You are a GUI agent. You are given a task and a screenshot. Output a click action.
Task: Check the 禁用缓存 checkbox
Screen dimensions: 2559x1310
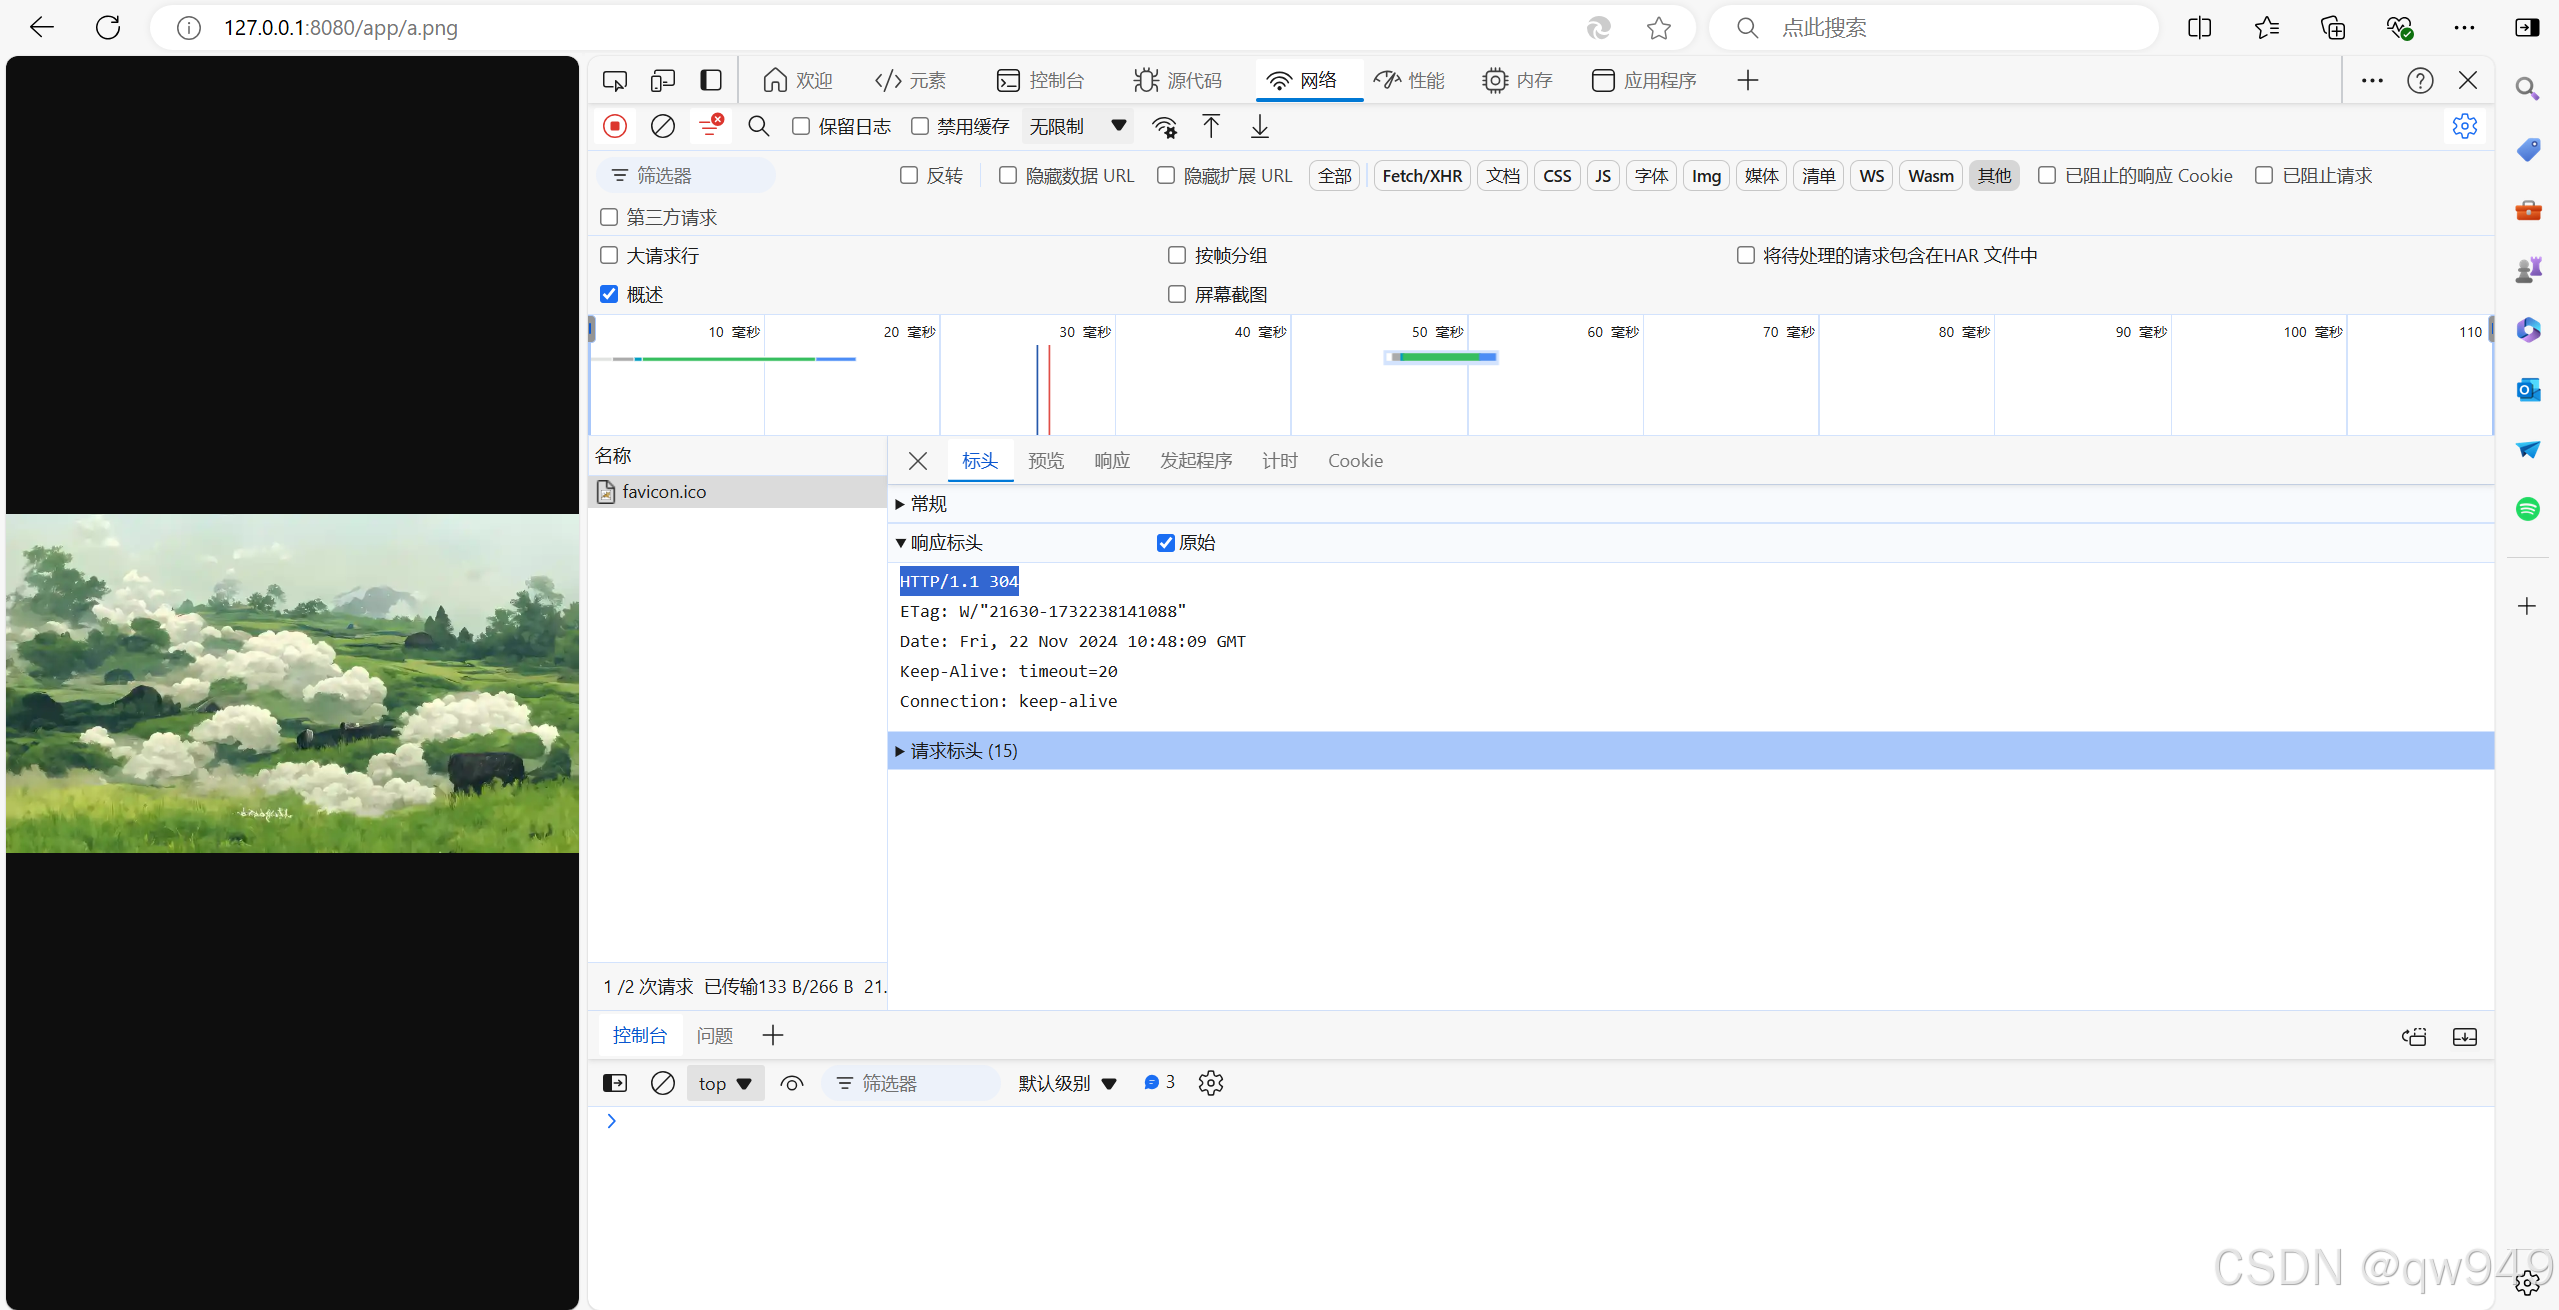920,126
